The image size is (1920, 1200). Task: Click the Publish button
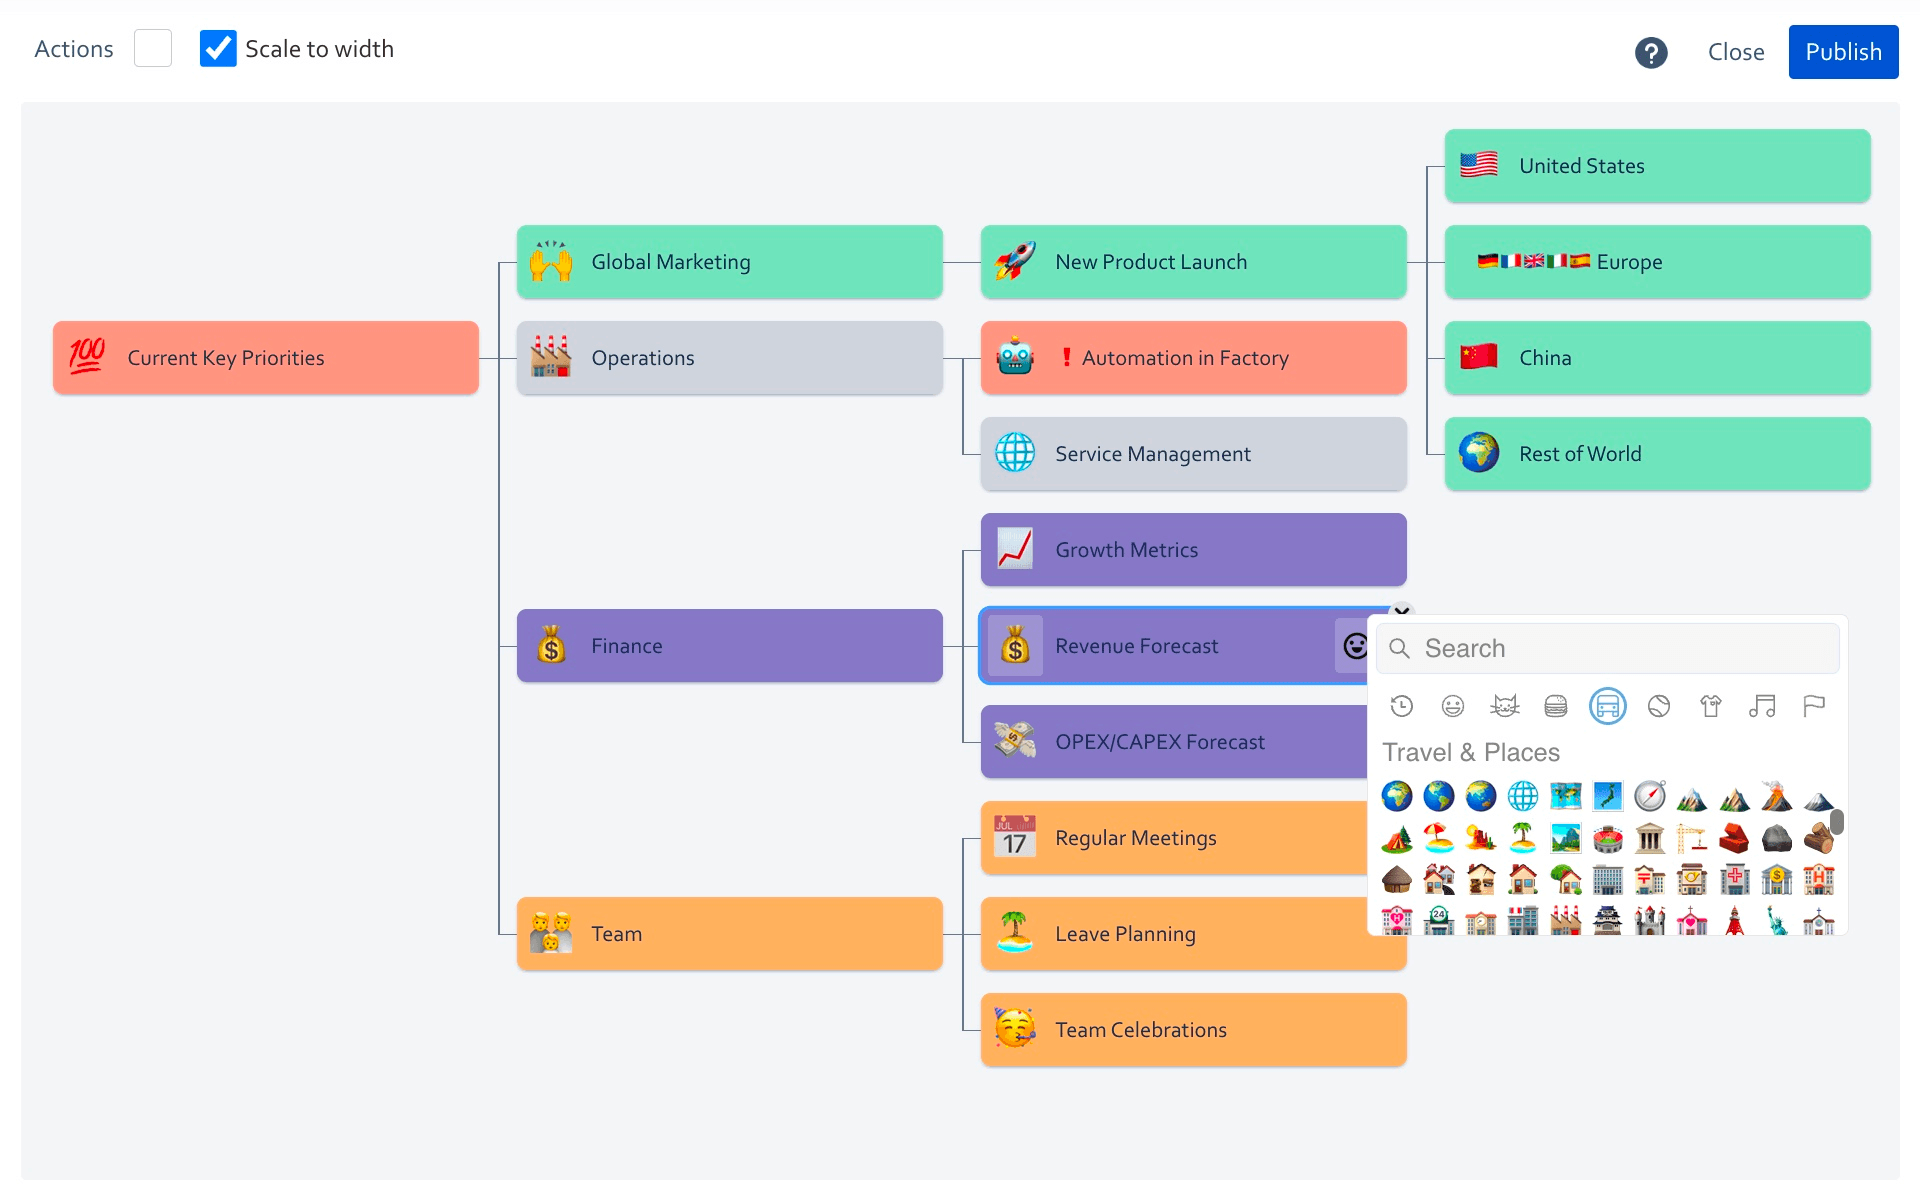(1843, 52)
